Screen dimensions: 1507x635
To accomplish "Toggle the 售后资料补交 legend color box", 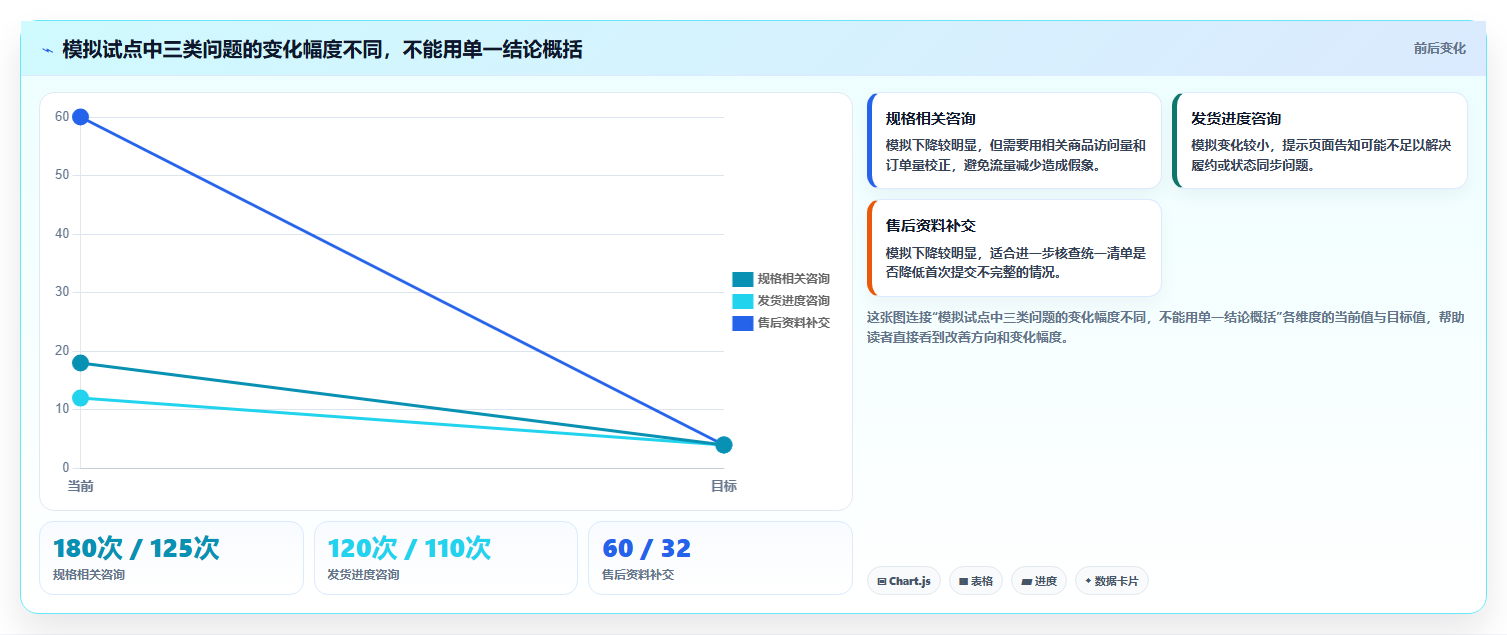I will point(742,323).
